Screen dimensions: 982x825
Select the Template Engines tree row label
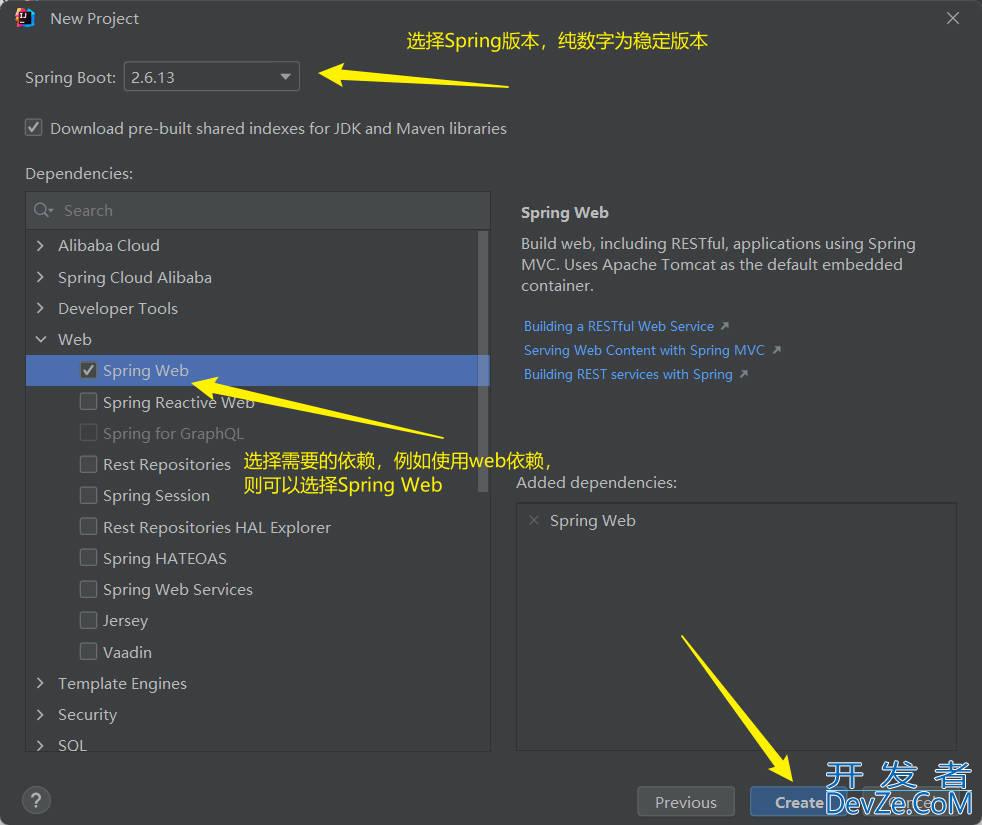tap(122, 683)
